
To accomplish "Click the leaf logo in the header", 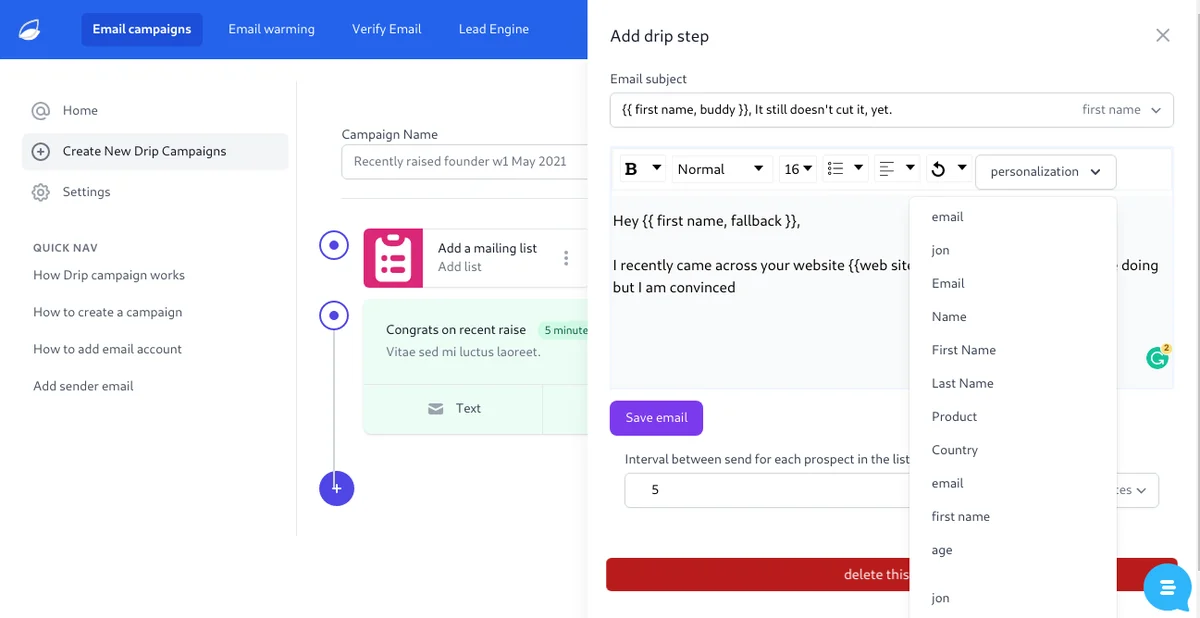I will pyautogui.click(x=30, y=29).
